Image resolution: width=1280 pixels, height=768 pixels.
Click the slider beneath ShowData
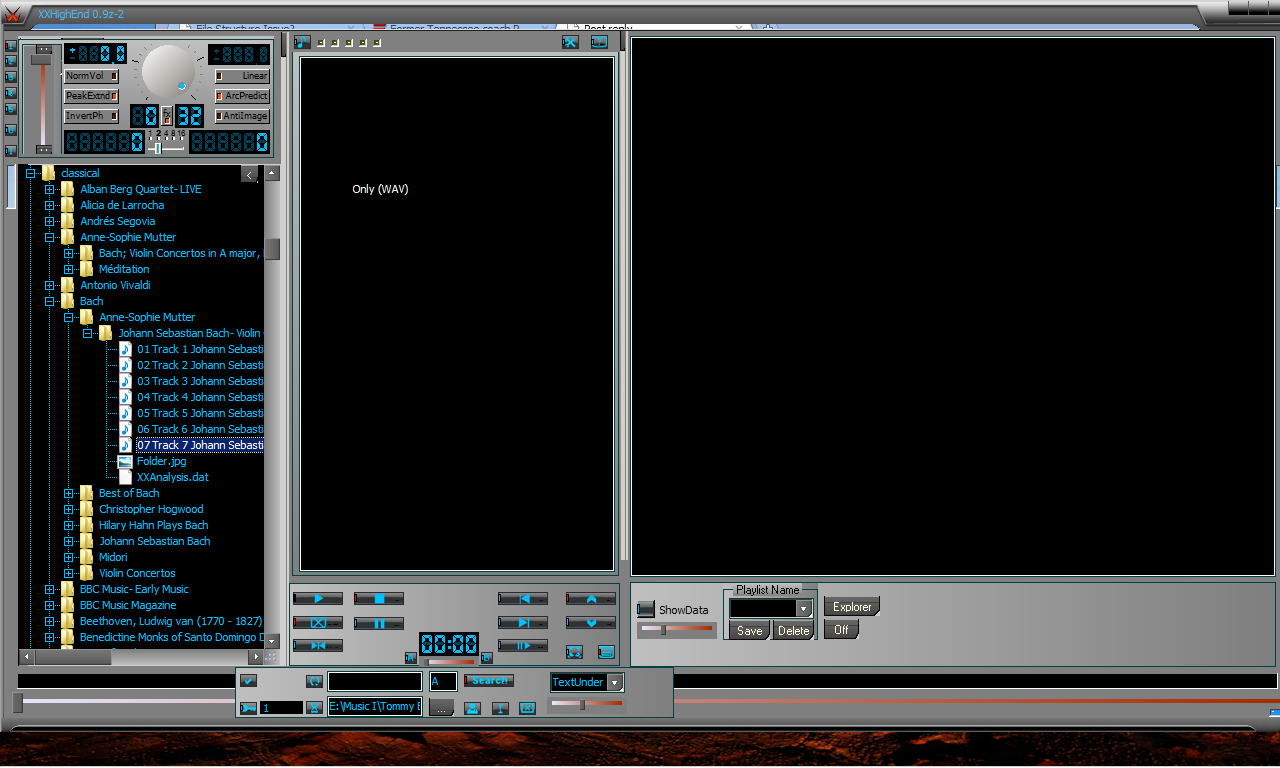click(x=676, y=629)
